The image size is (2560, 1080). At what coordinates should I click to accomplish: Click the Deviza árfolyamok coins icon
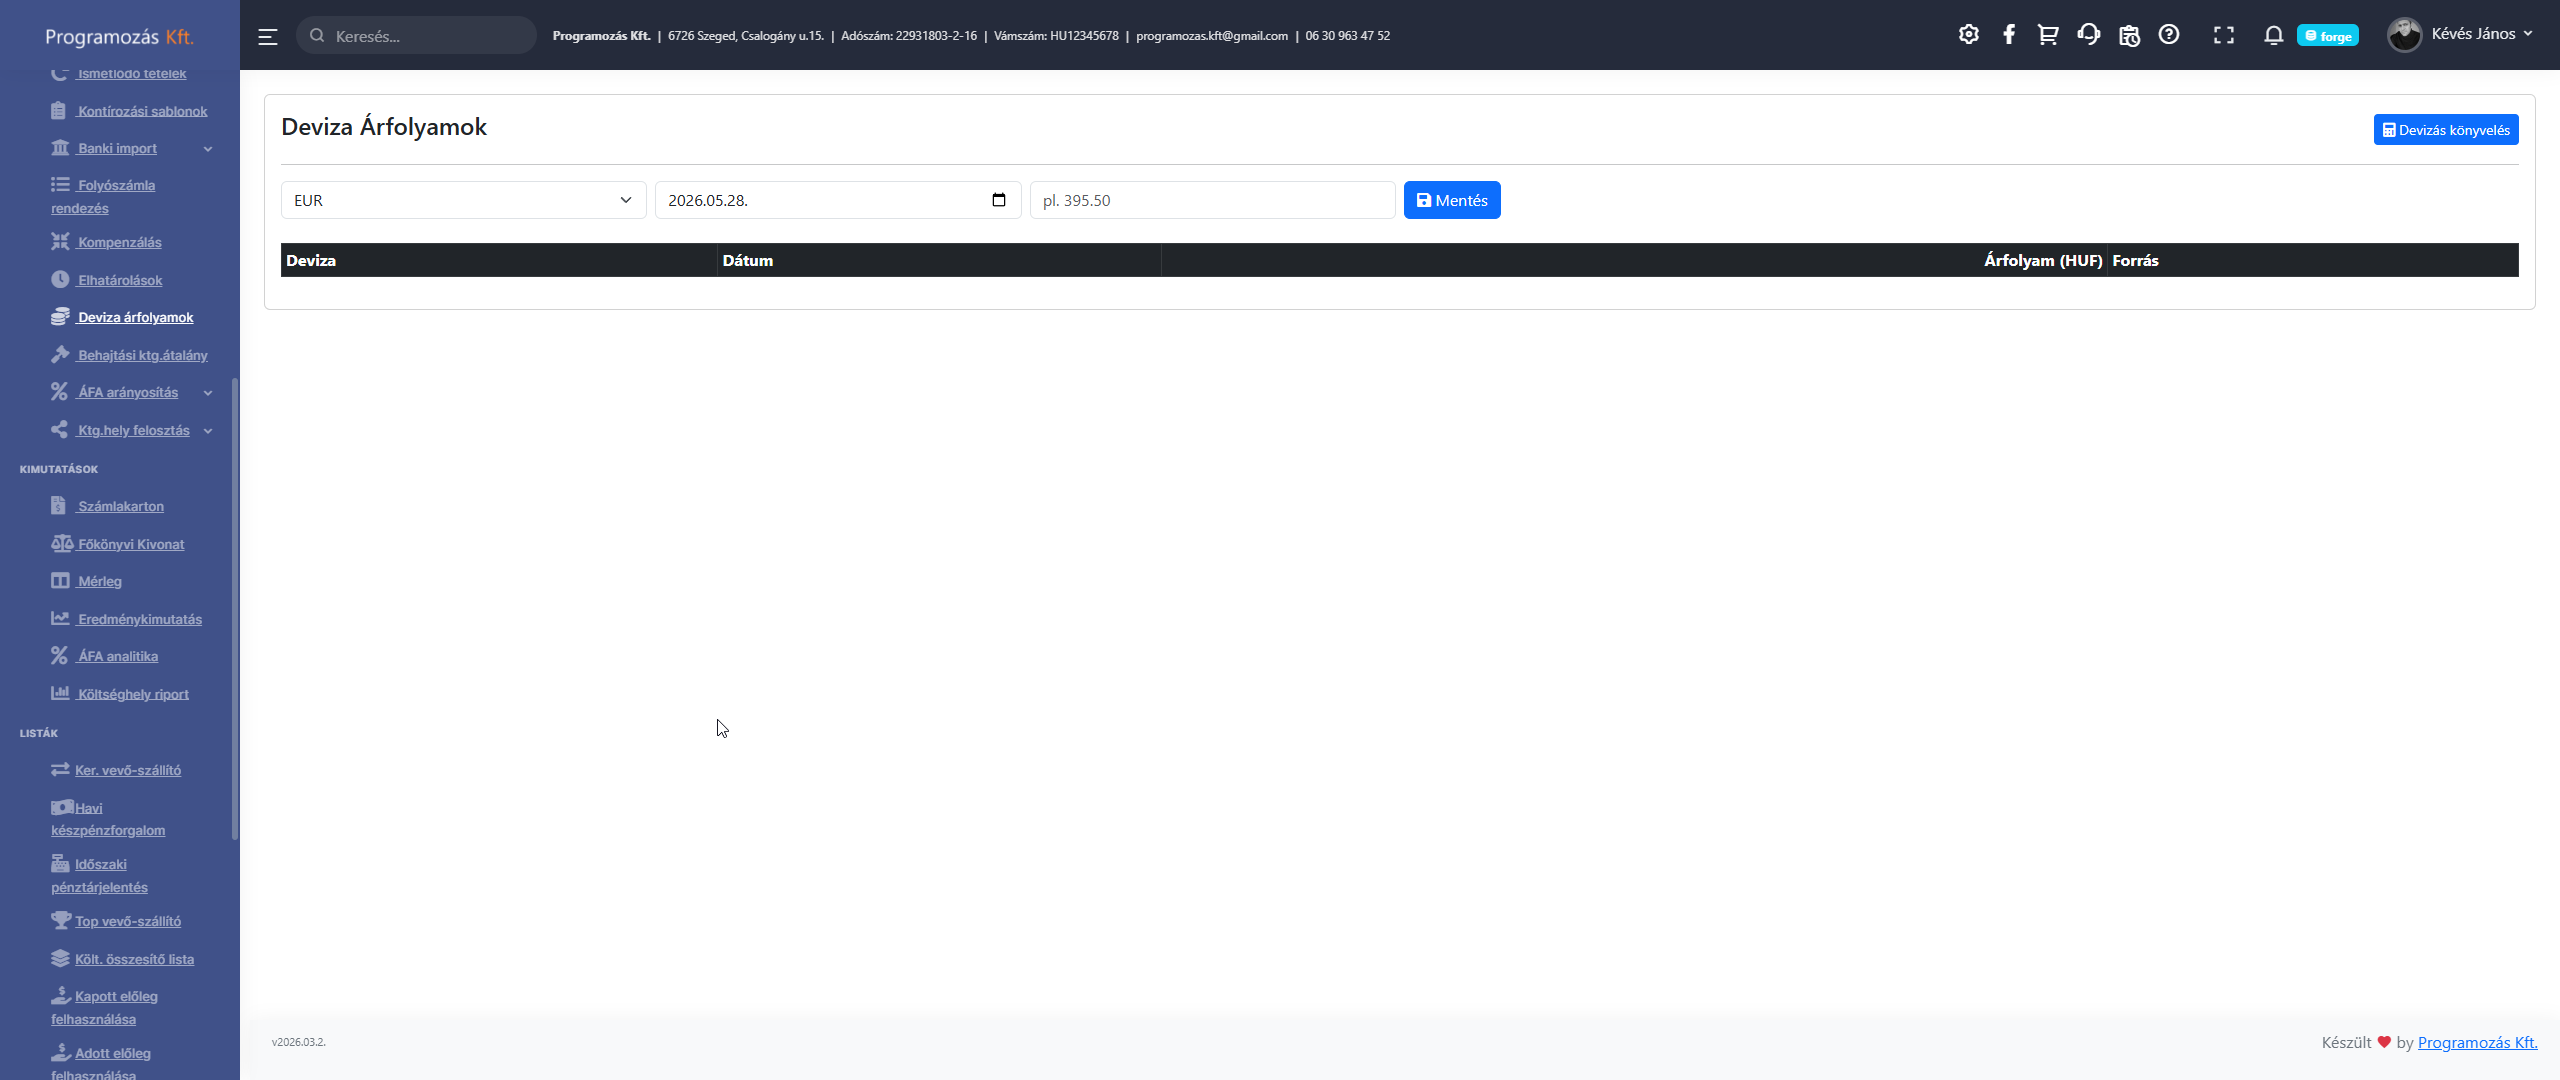[60, 316]
